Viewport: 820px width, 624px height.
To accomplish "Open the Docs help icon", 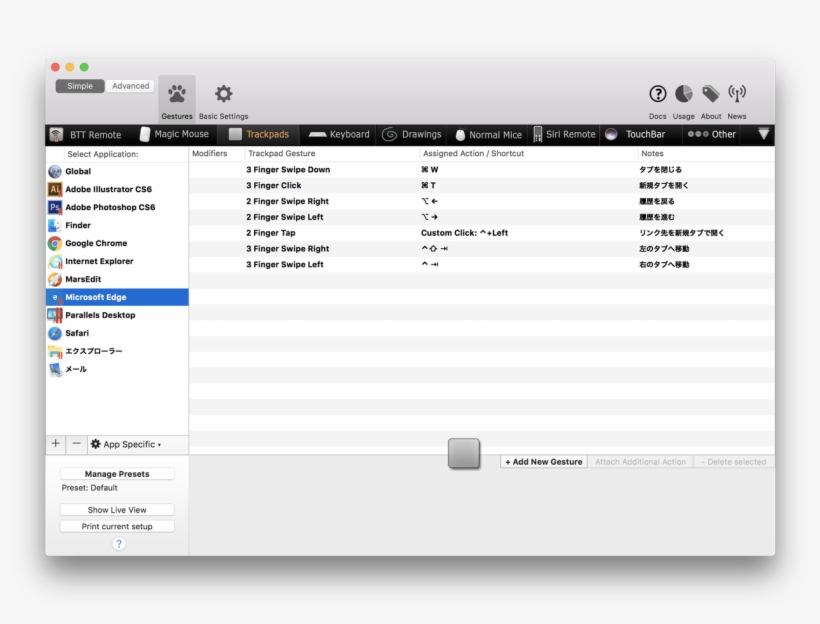I will [x=658, y=94].
